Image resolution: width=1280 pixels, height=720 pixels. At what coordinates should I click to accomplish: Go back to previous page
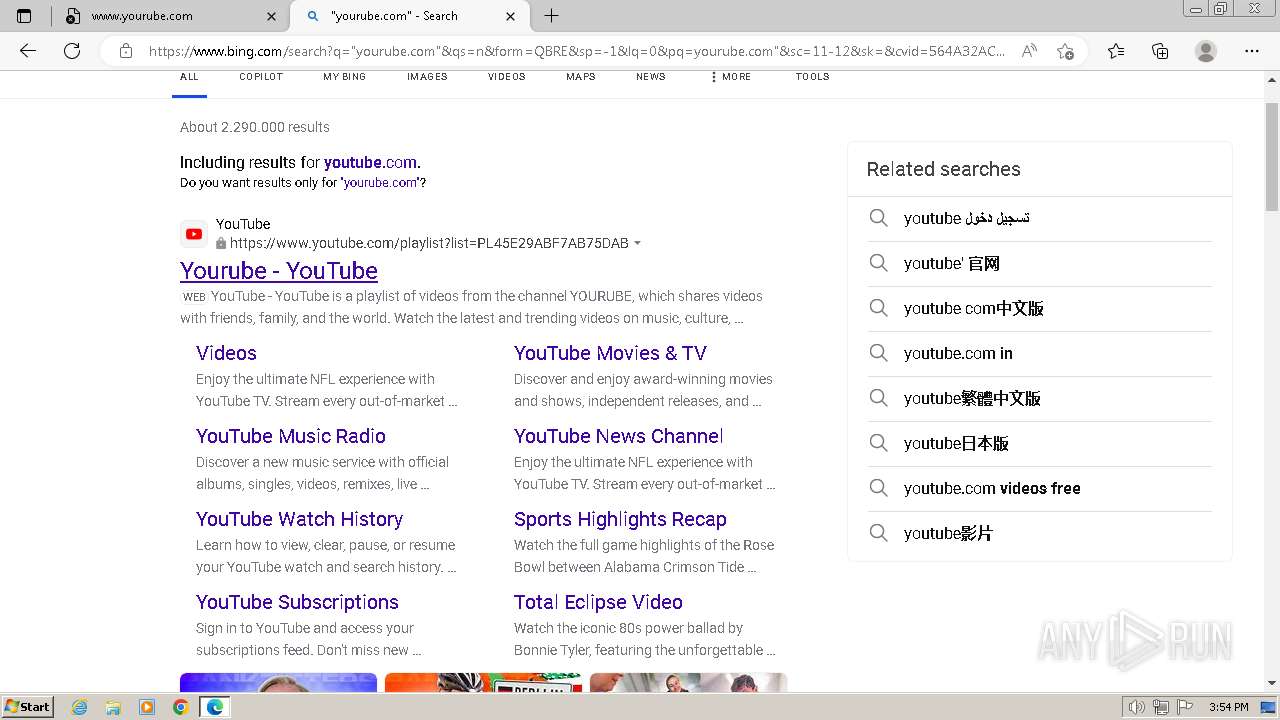pyautogui.click(x=28, y=51)
